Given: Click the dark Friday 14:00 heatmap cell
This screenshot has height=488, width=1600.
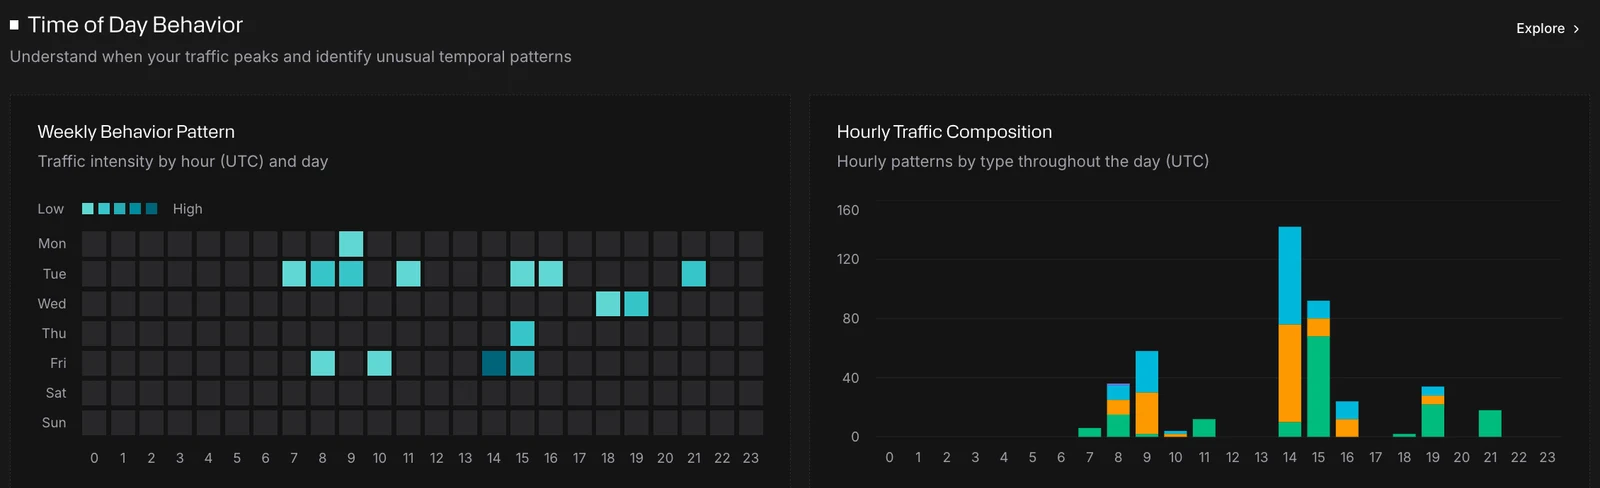Looking at the screenshot, I should (x=494, y=363).
